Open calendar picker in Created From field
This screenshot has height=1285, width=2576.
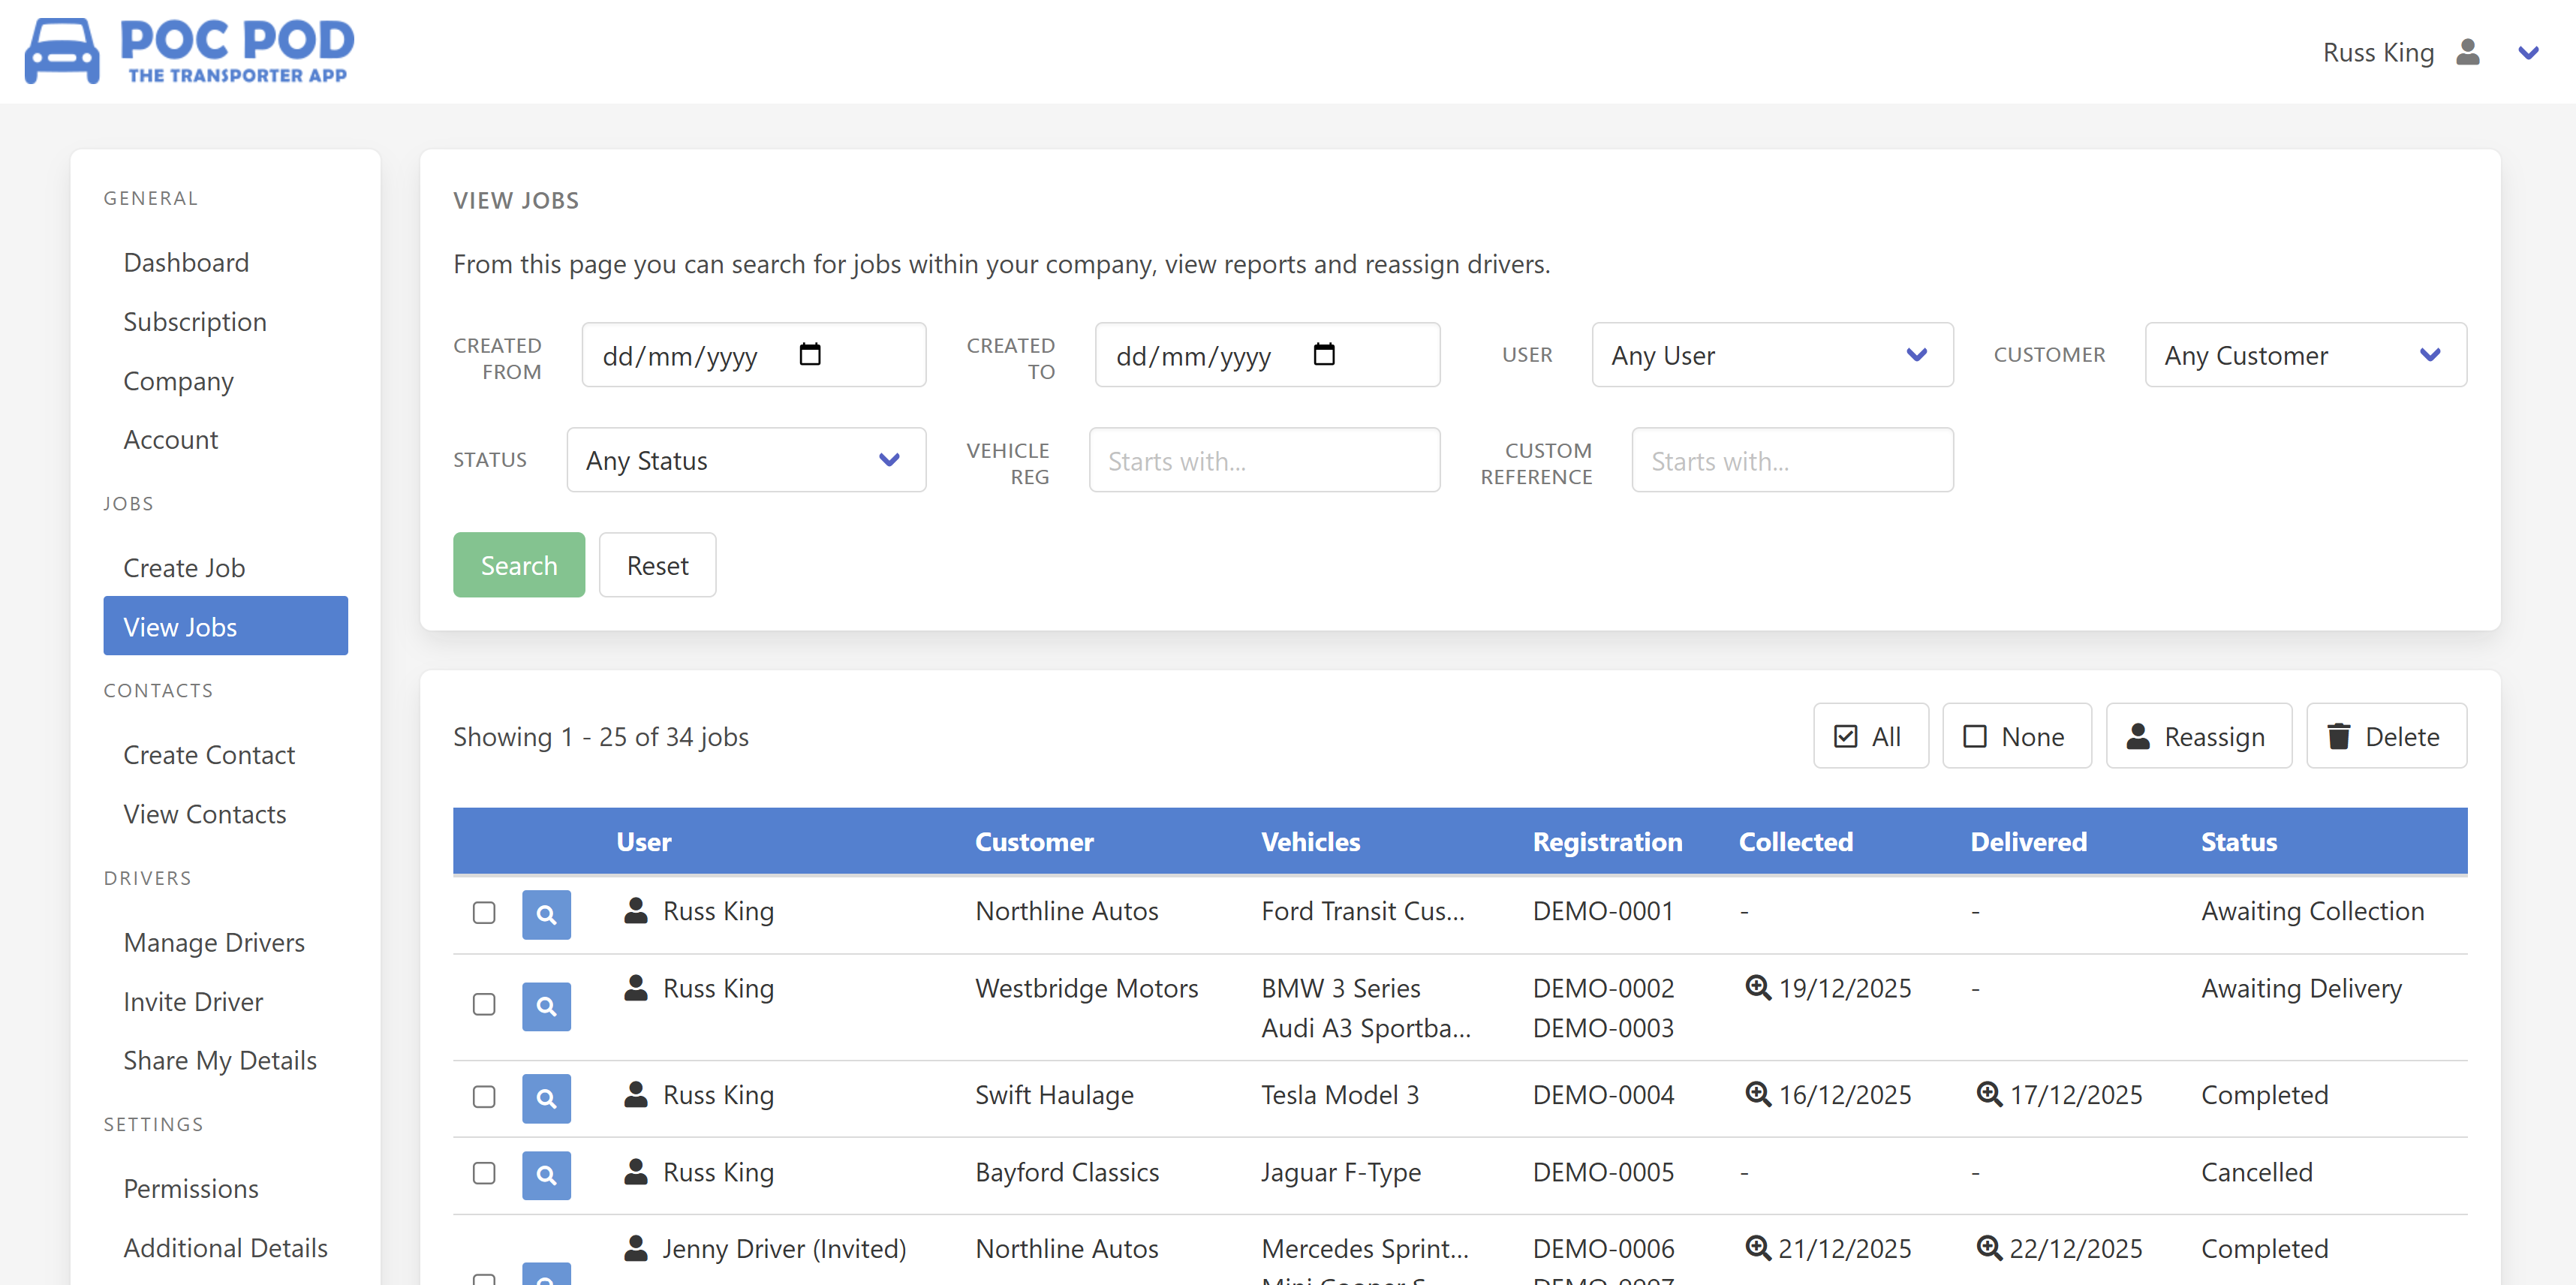coord(810,355)
